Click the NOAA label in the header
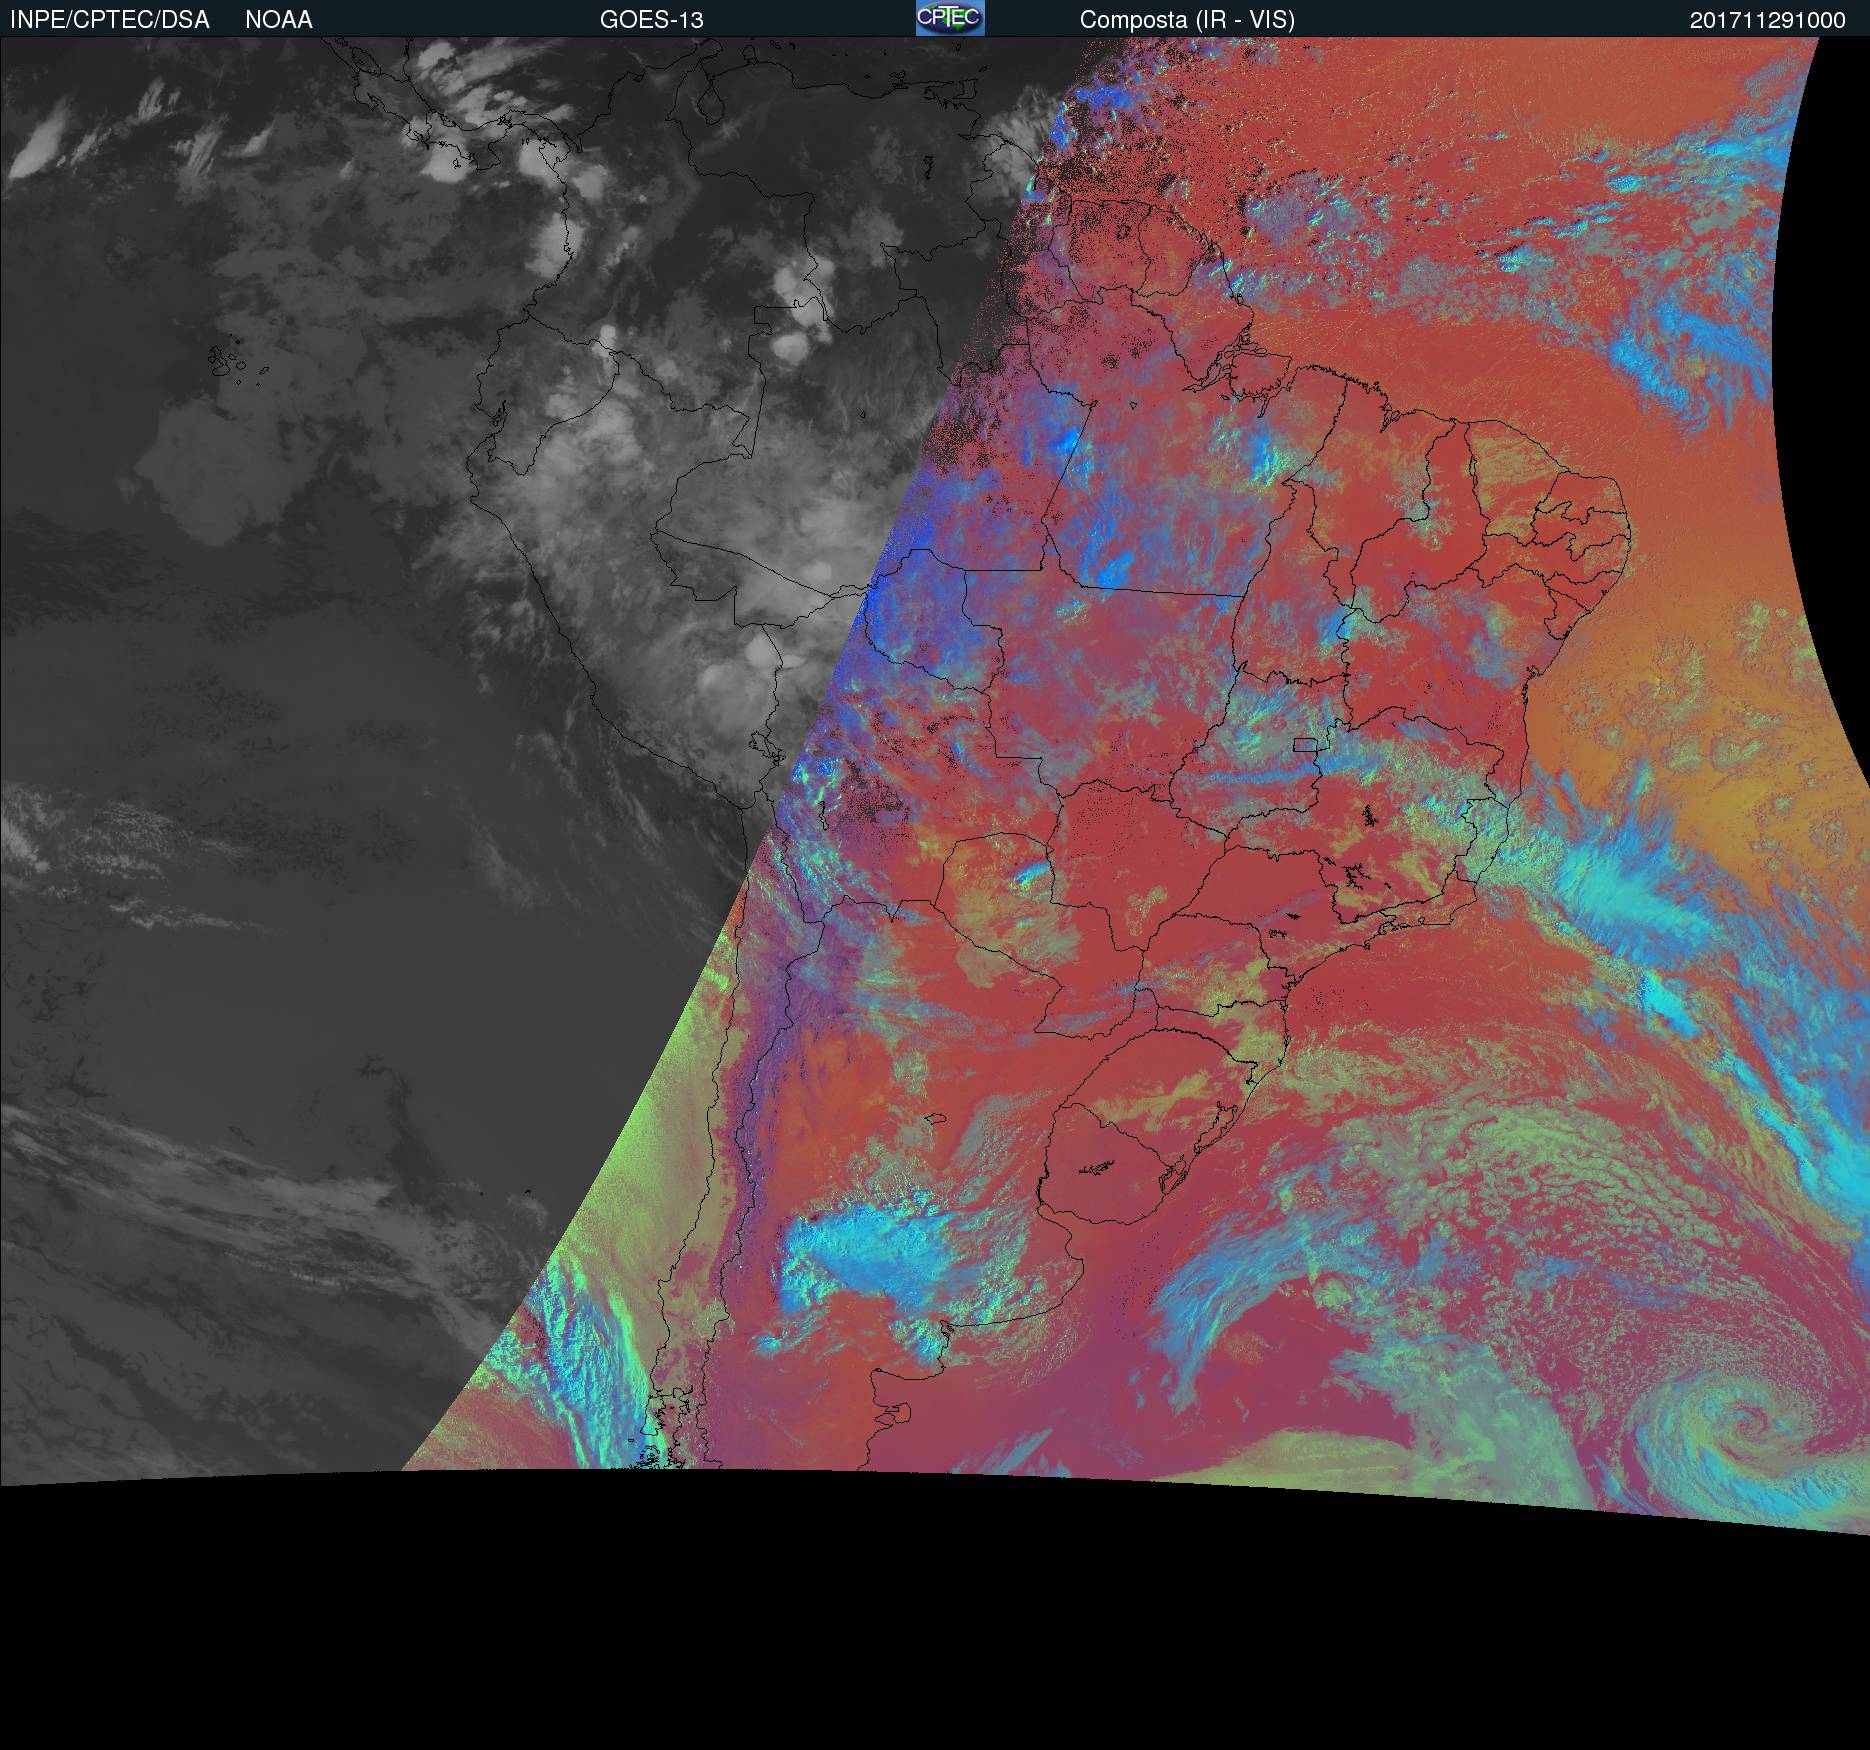 (279, 20)
